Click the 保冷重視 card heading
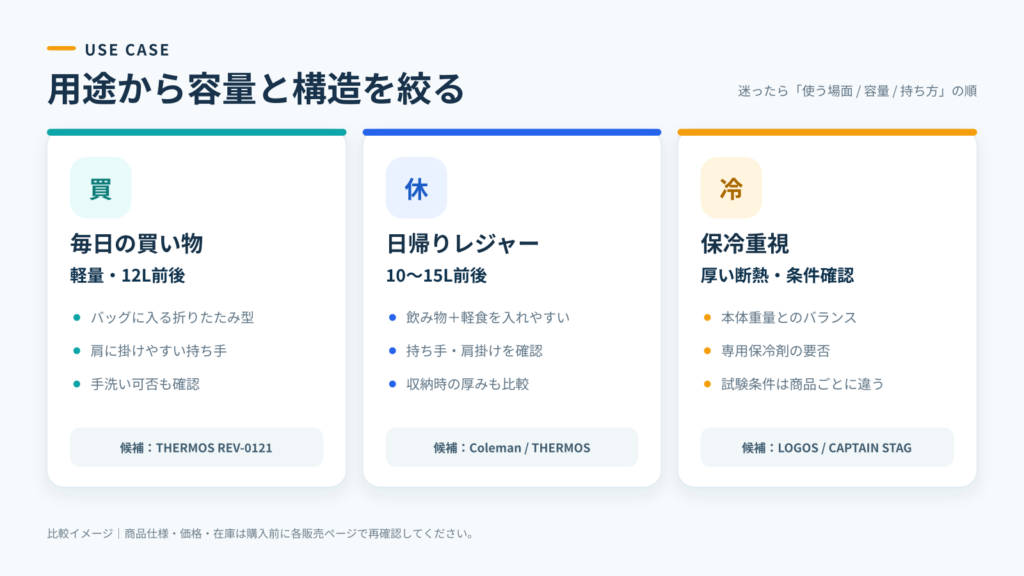The height and width of the screenshot is (576, 1024). pos(745,244)
